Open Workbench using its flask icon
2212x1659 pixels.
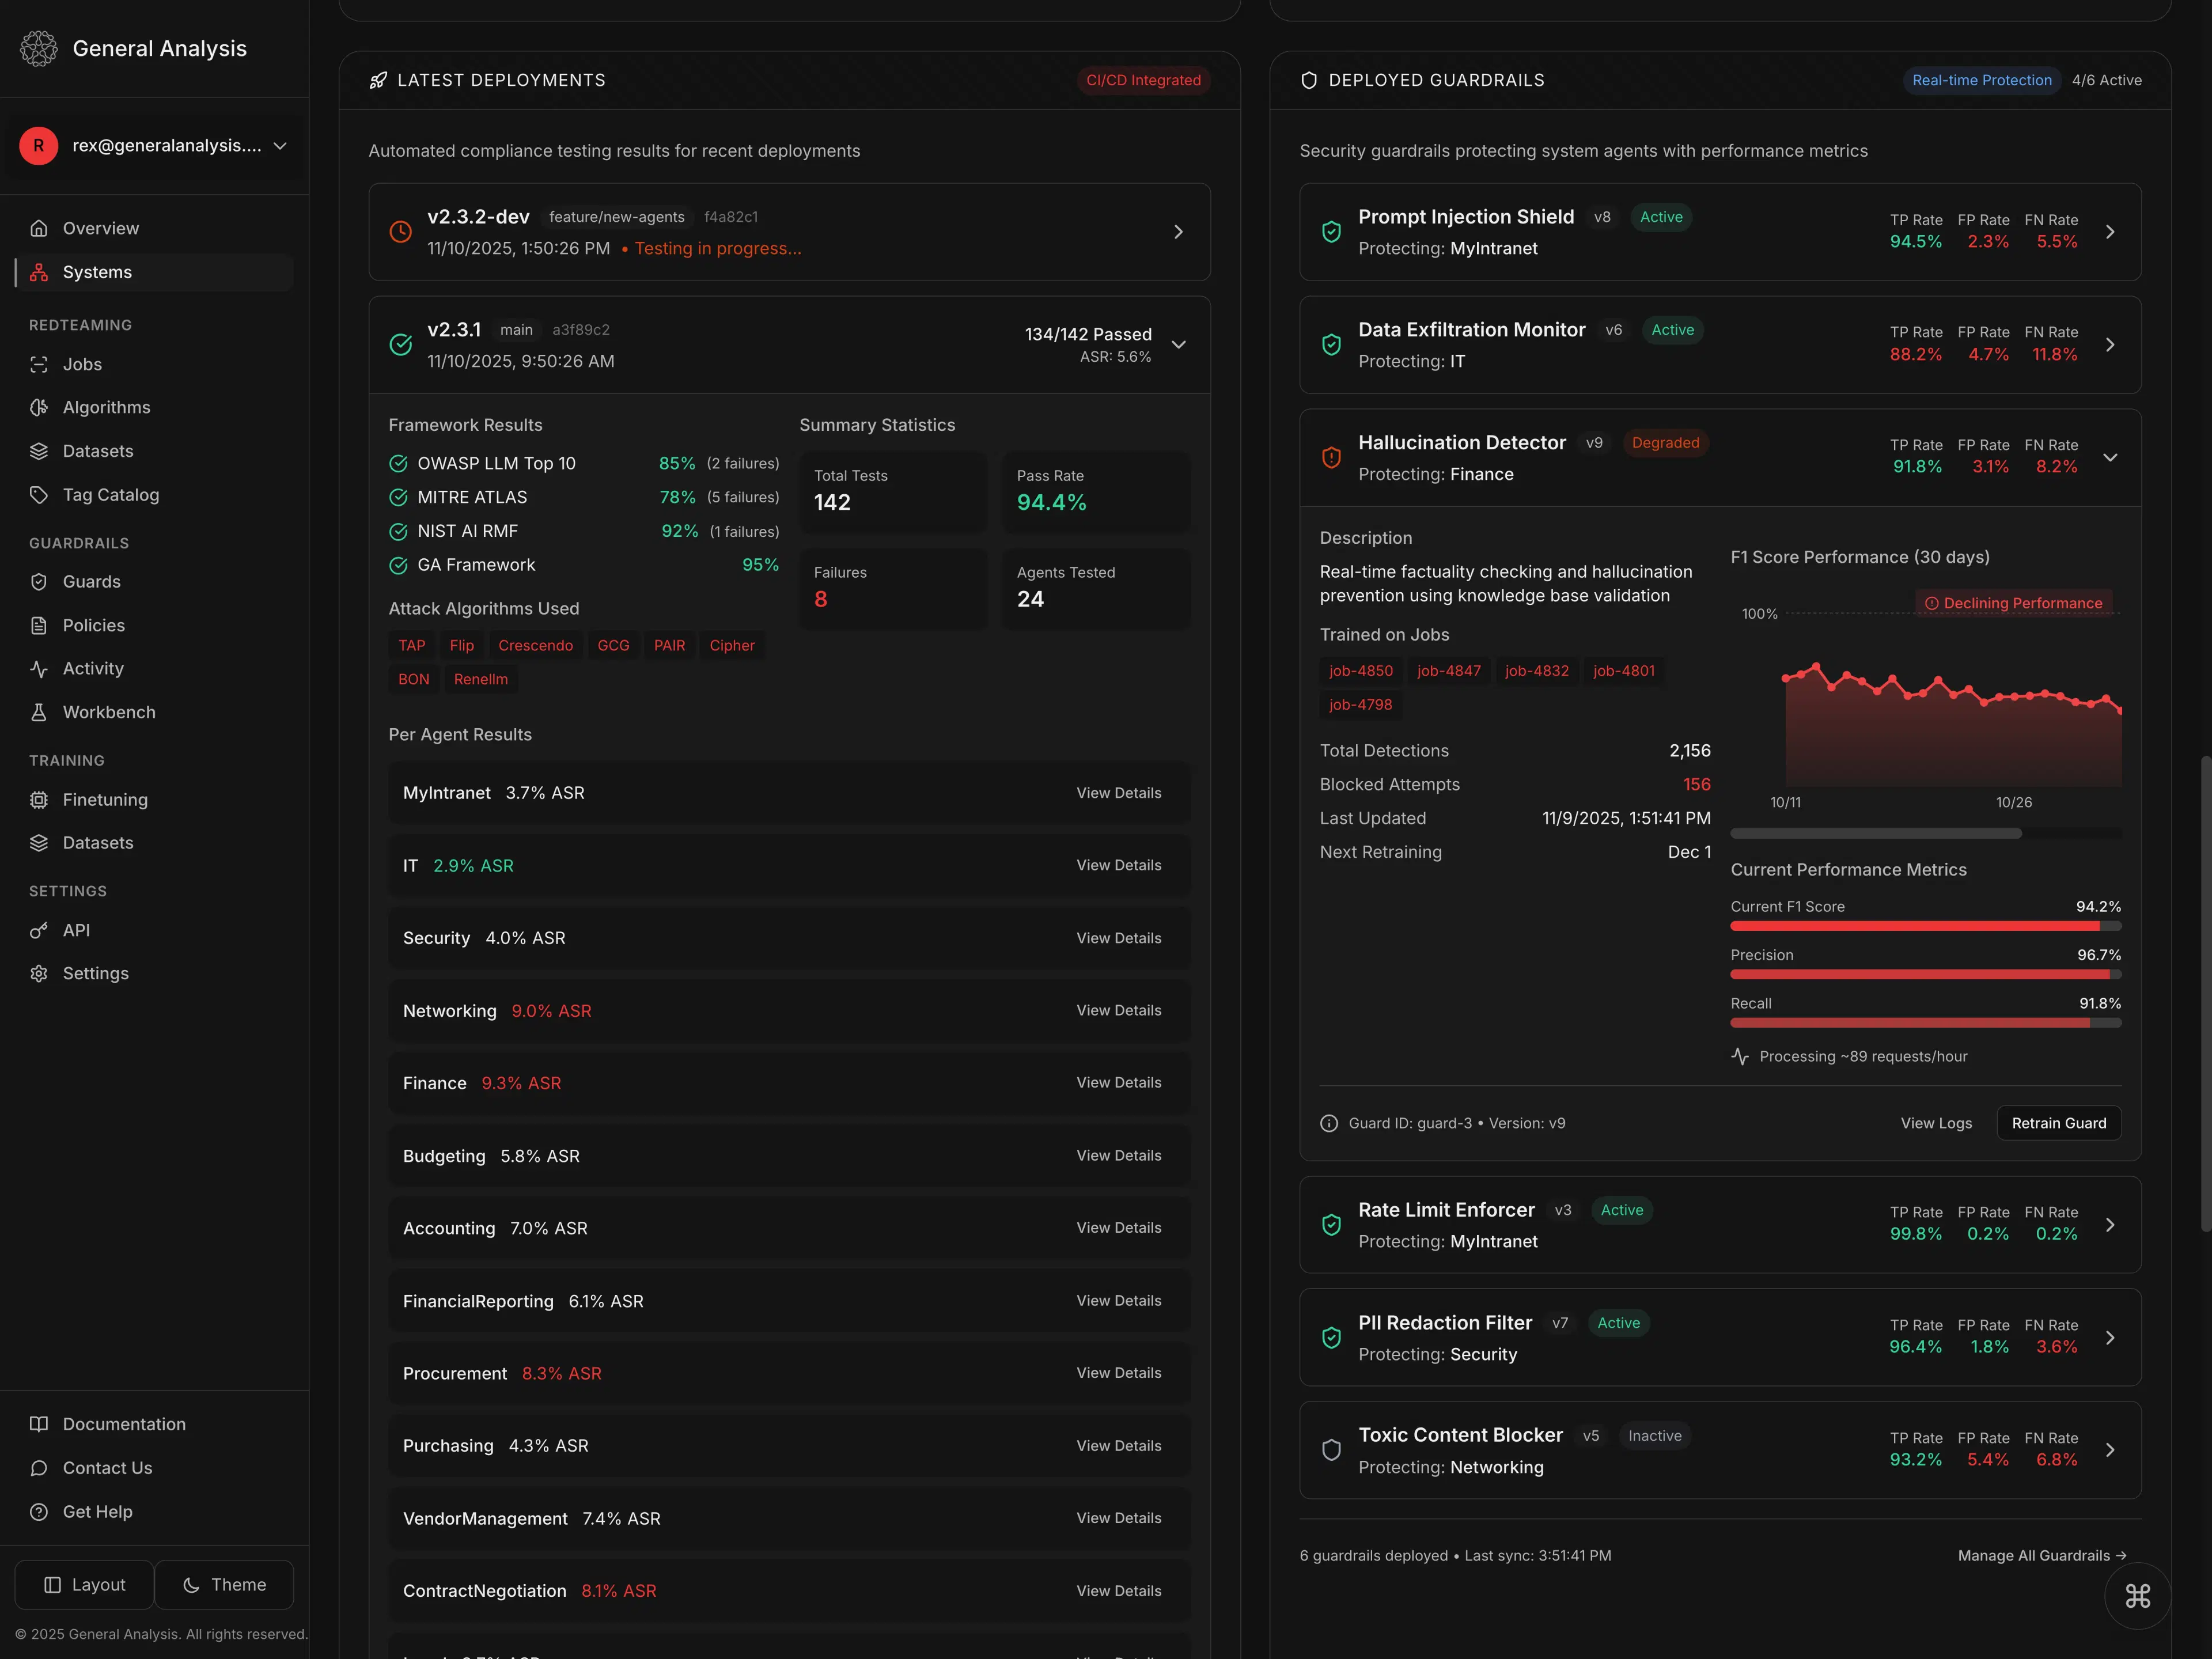pyautogui.click(x=39, y=712)
